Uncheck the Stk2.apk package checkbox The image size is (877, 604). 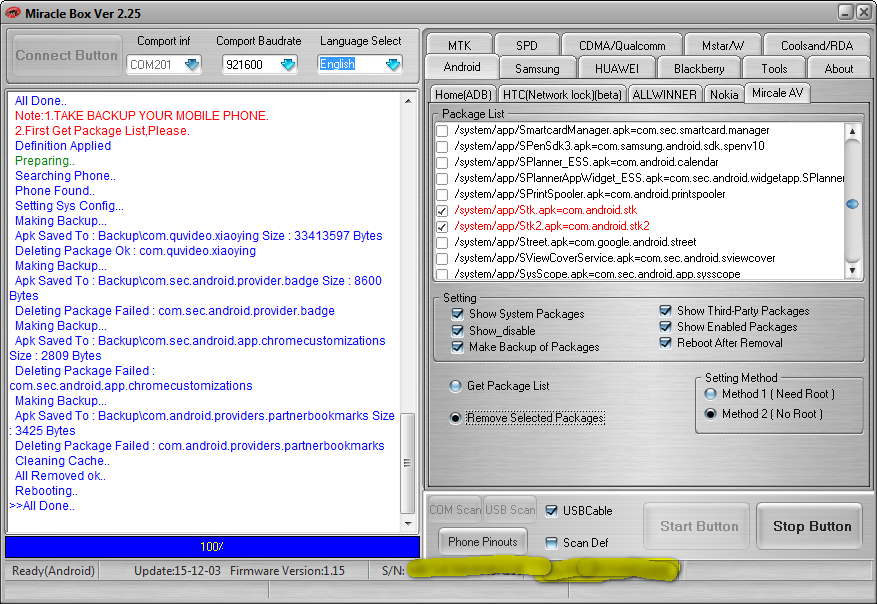(442, 227)
